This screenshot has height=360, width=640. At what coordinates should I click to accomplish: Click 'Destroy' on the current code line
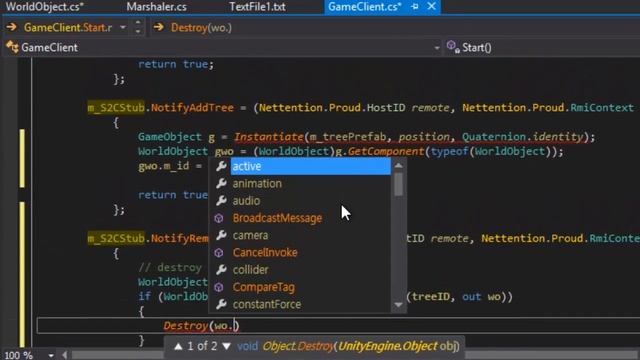pos(186,326)
